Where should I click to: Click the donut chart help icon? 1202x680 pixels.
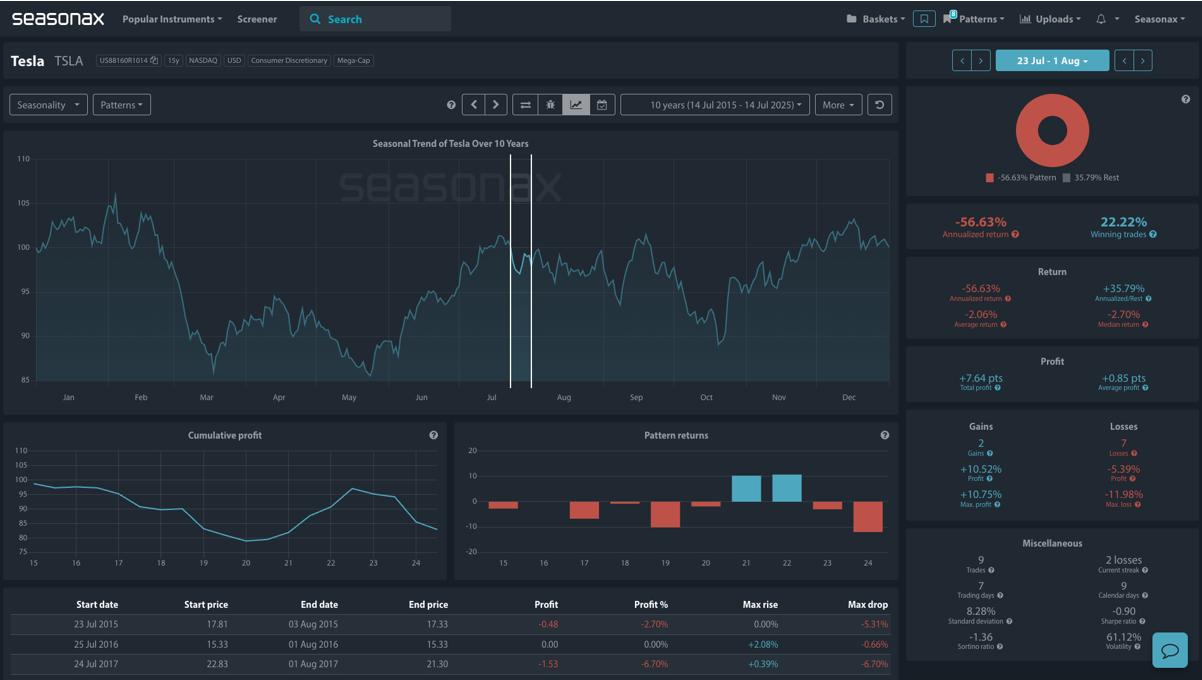(x=1186, y=100)
